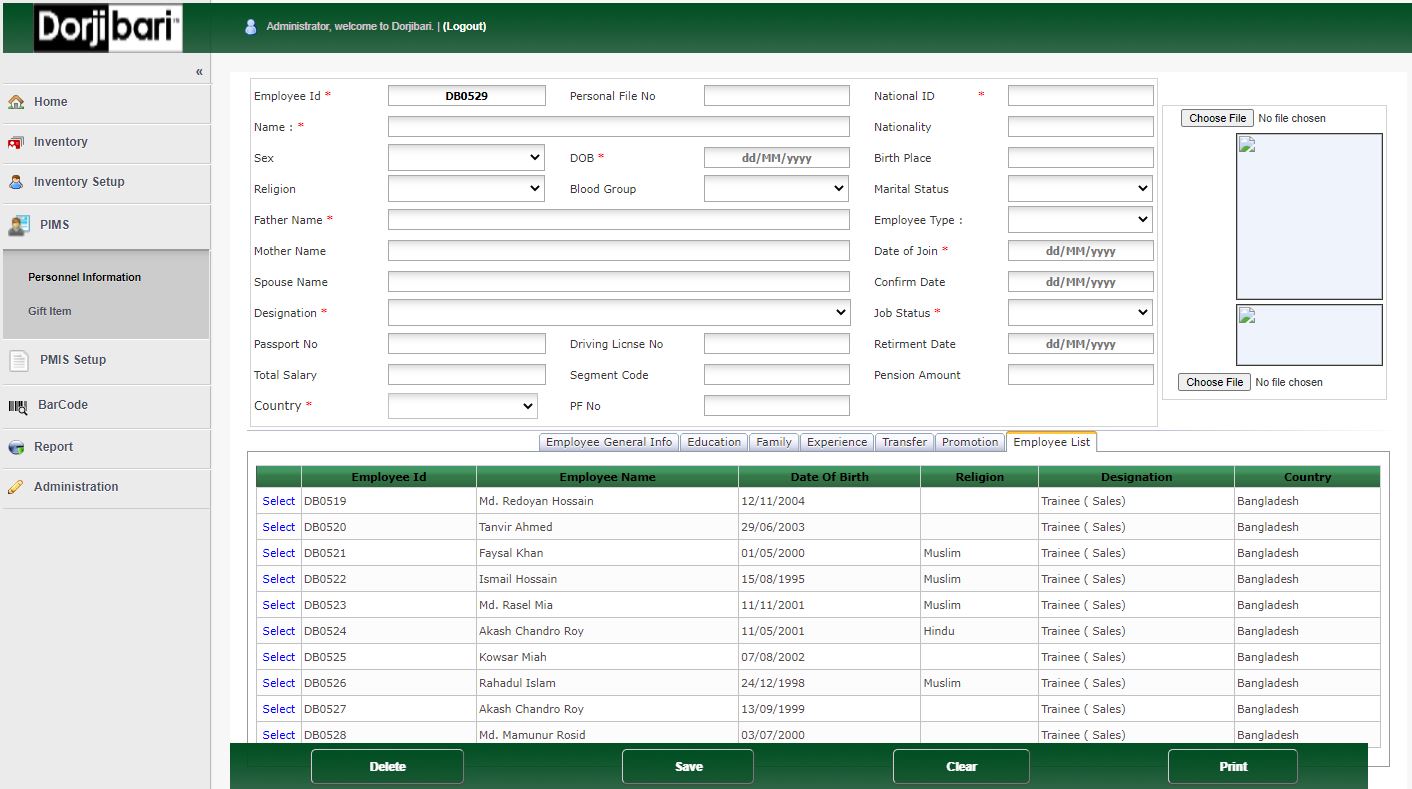This screenshot has width=1412, height=789.
Task: Click the Save button
Action: tap(687, 766)
